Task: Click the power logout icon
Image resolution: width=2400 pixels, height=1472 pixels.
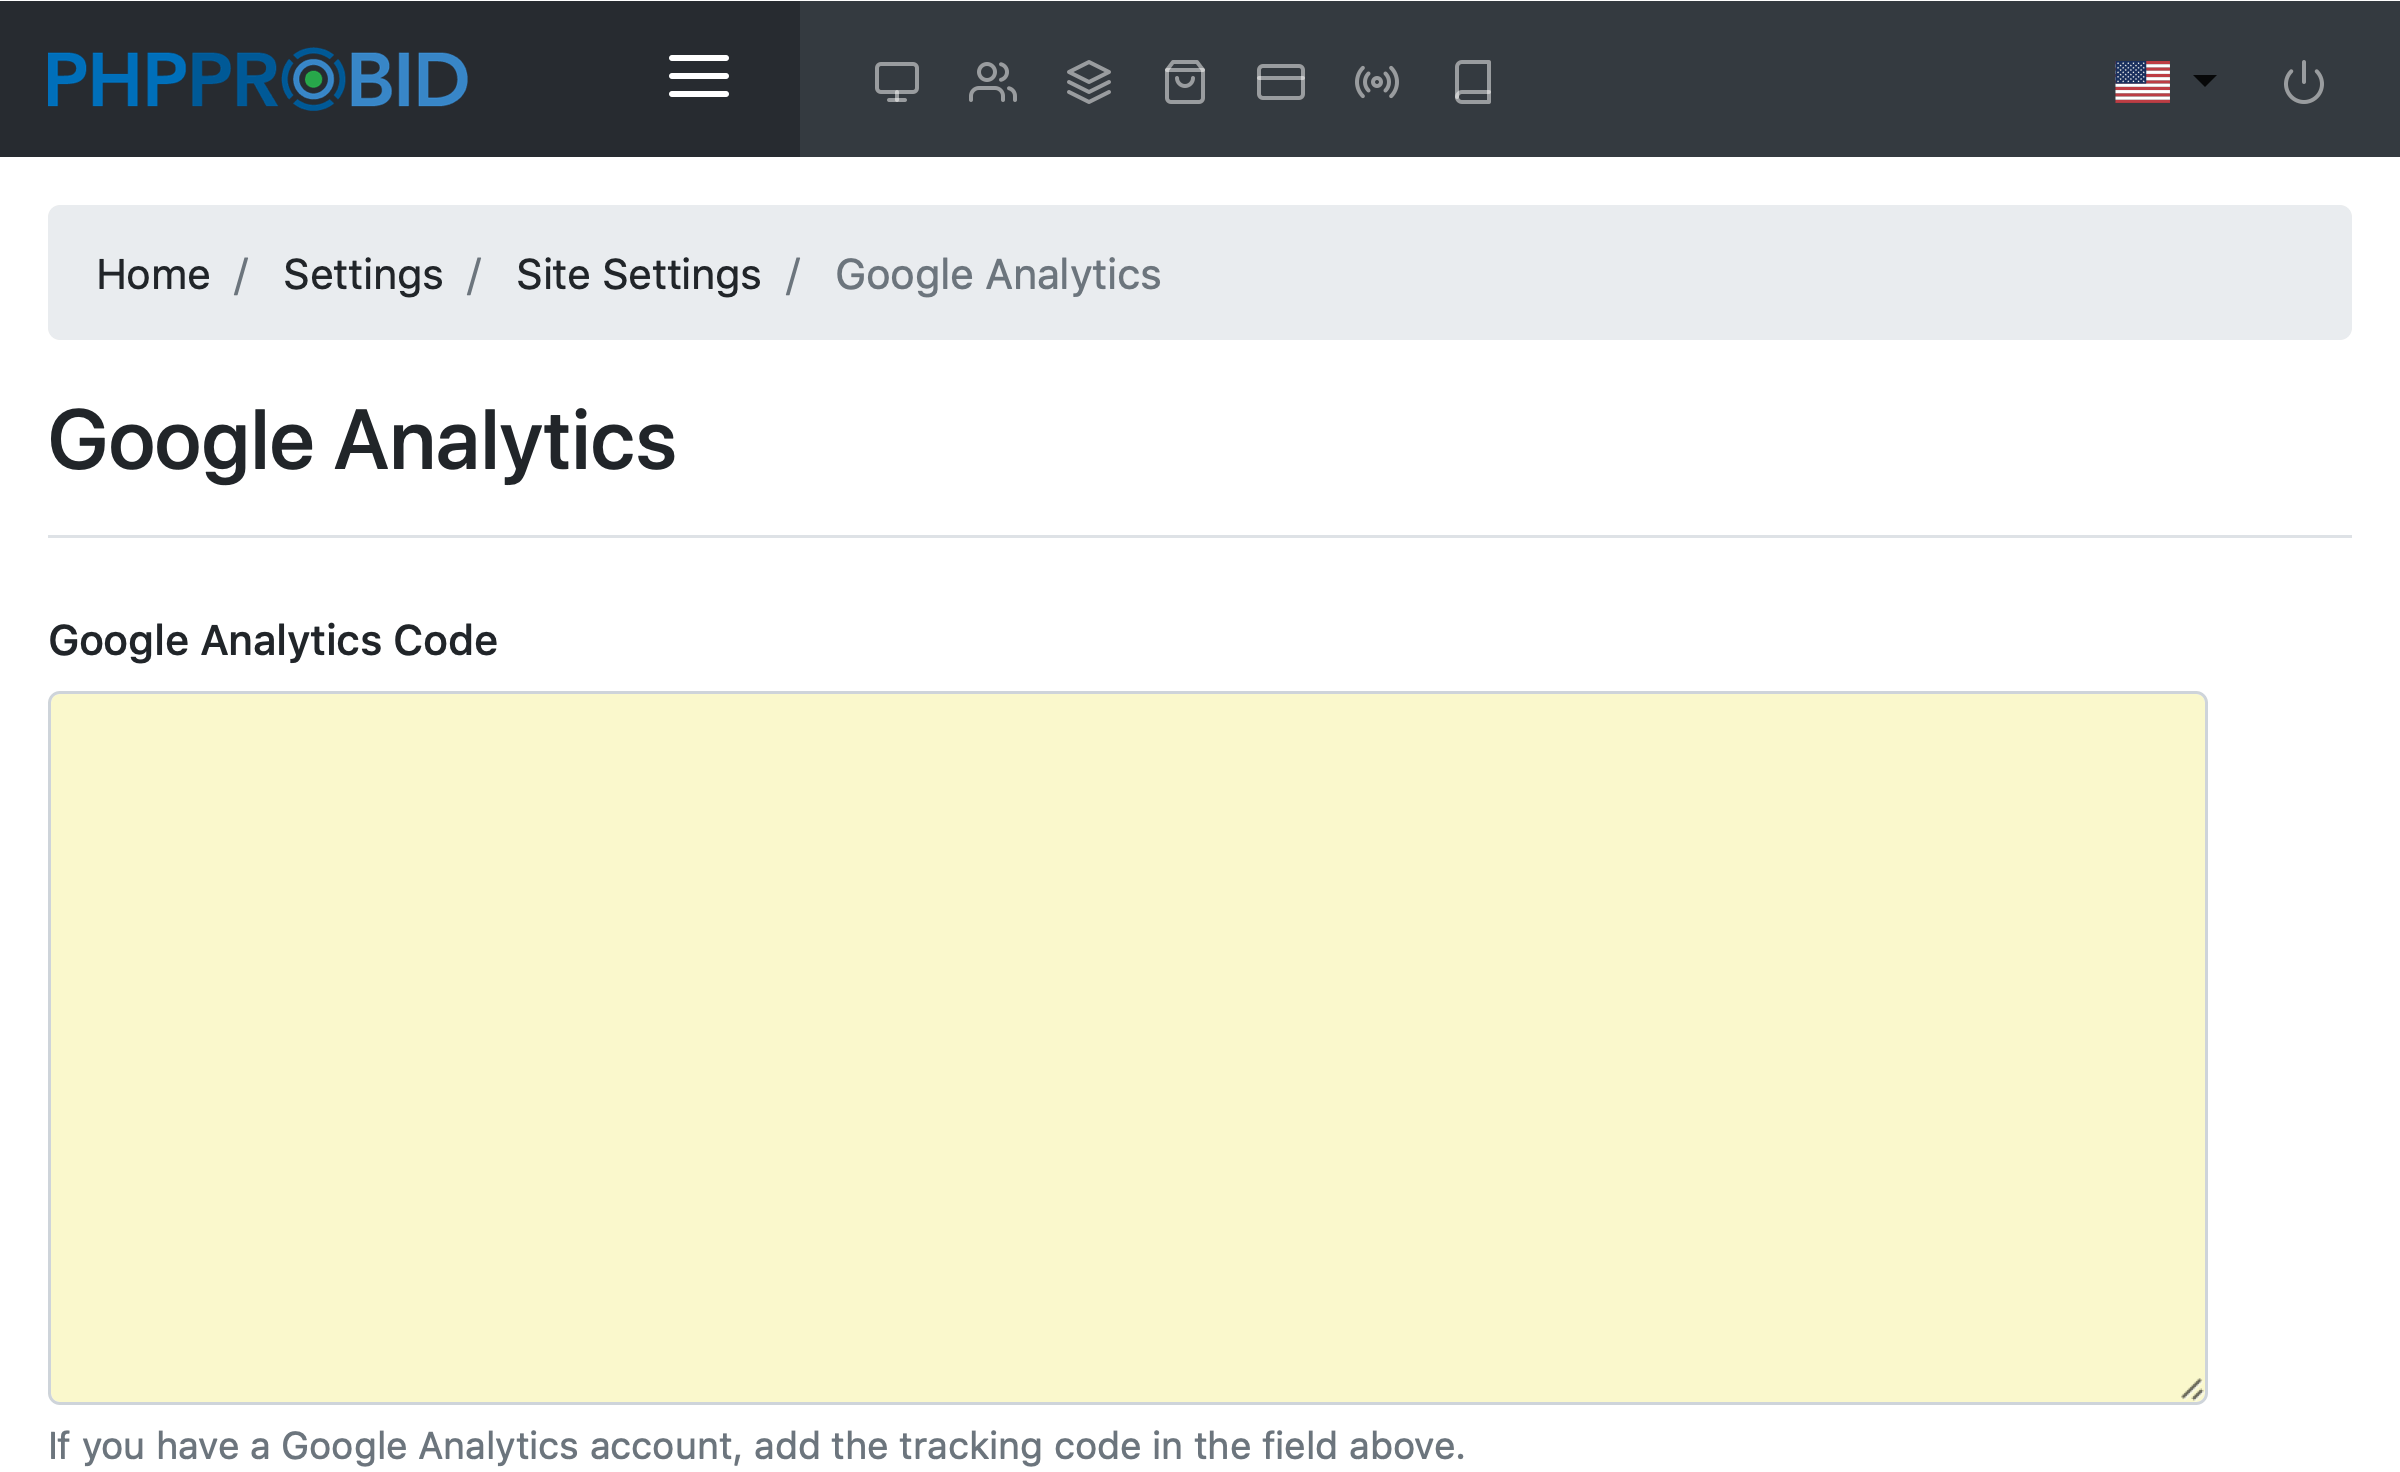Action: [x=2303, y=82]
